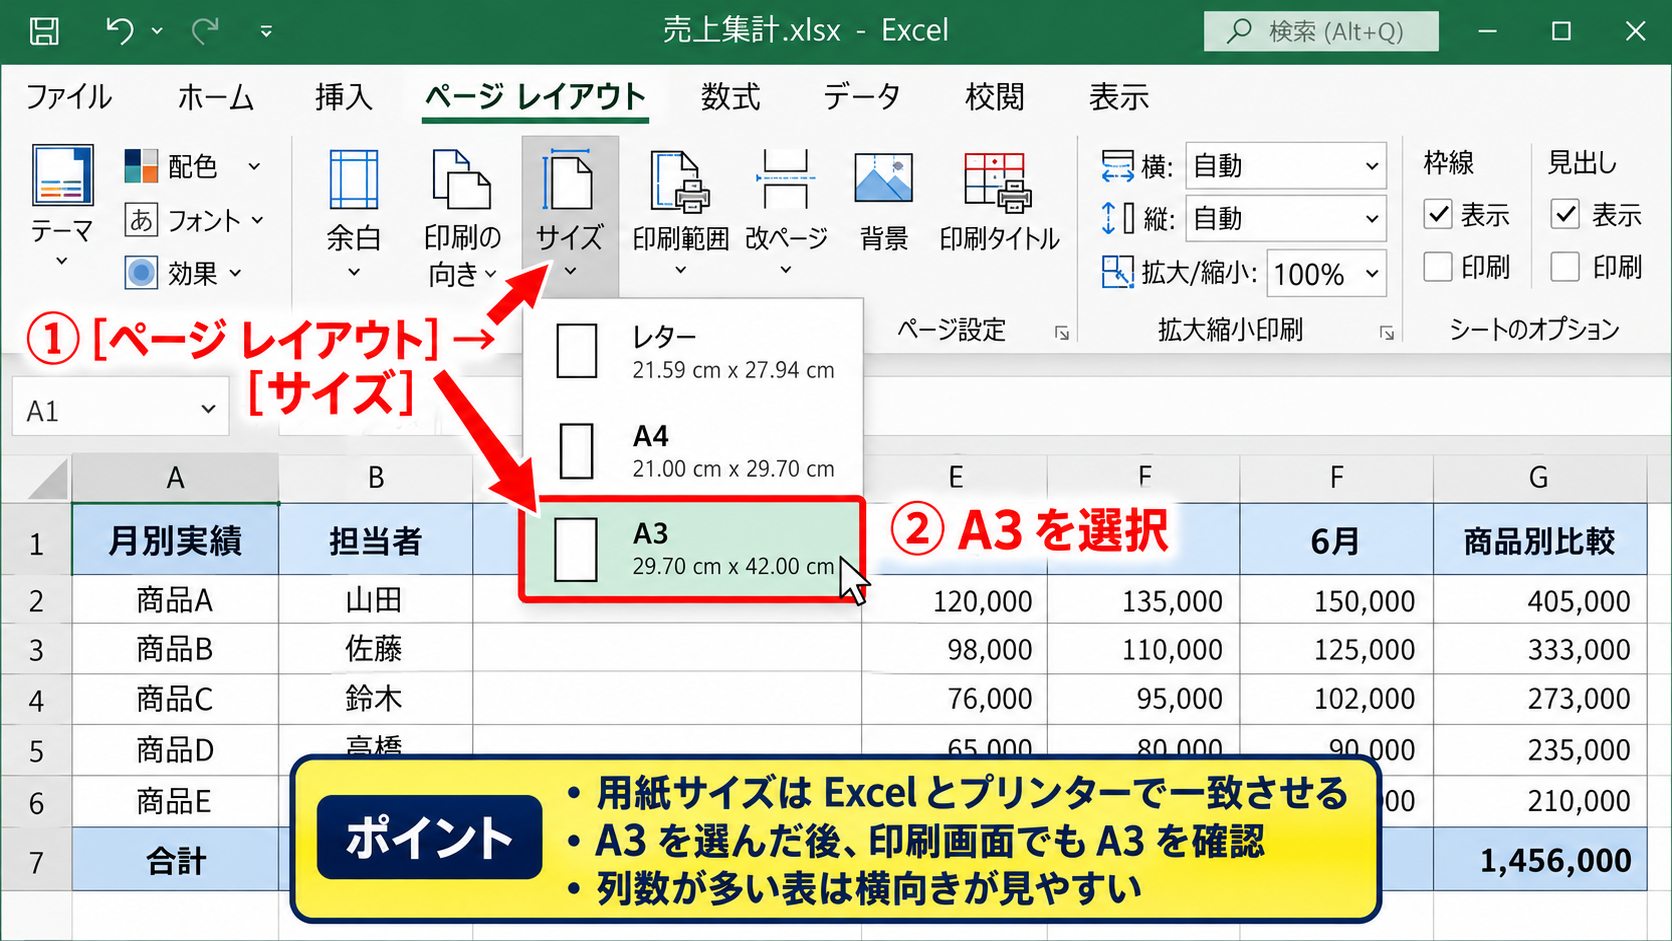Click cell with value 333,000
This screenshot has height=941, width=1672.
coord(1540,650)
